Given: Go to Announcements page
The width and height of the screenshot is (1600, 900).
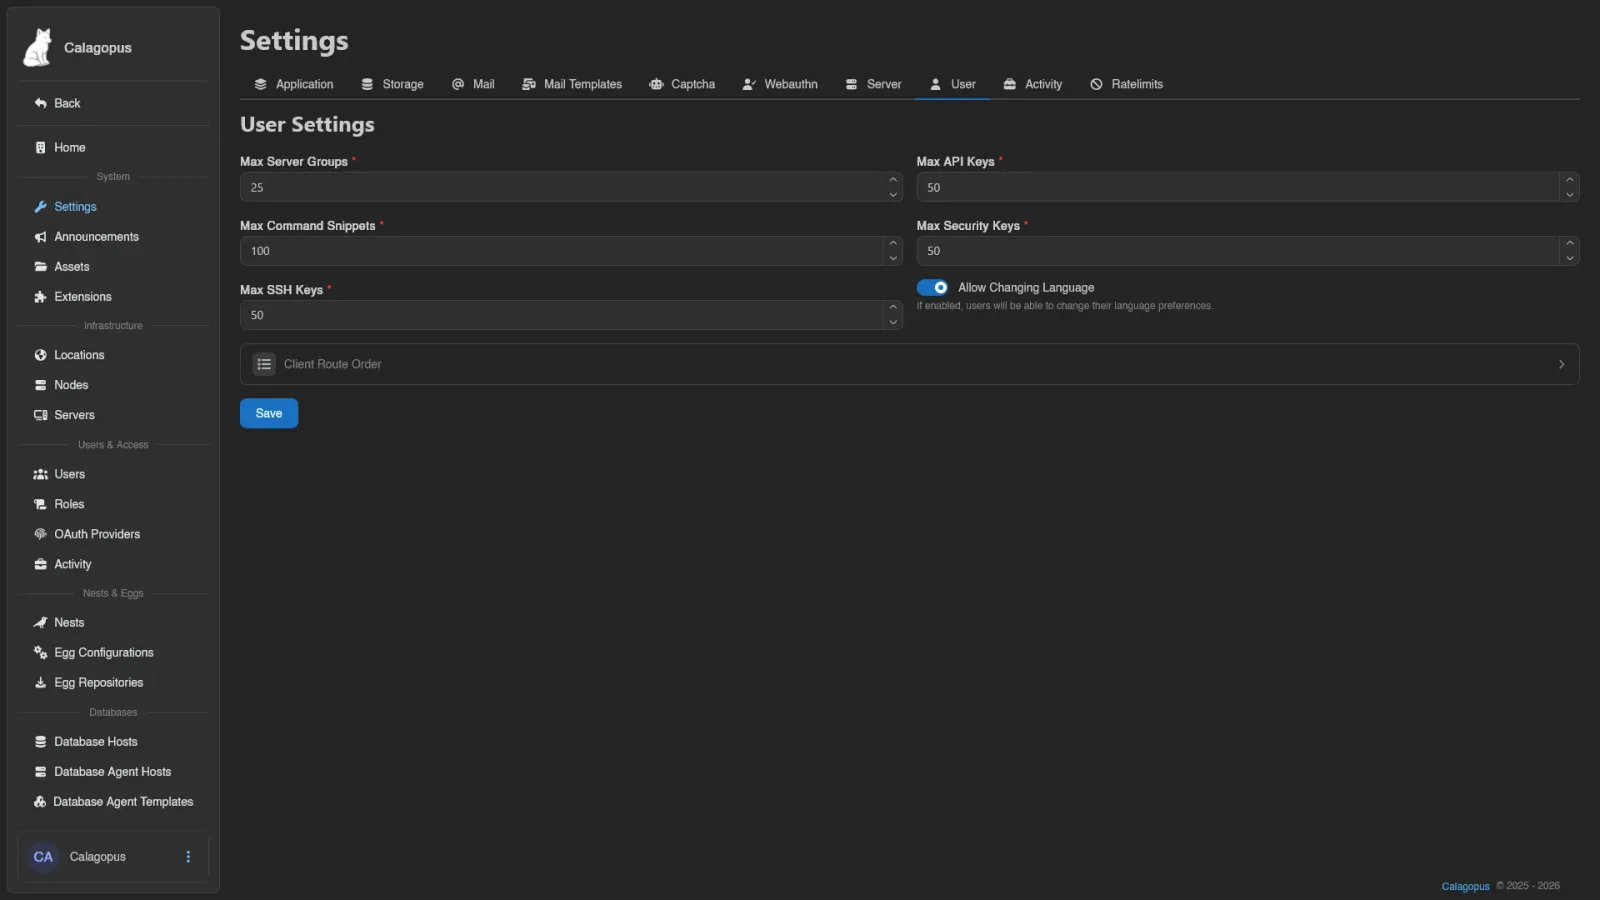Looking at the screenshot, I should click(113, 237).
